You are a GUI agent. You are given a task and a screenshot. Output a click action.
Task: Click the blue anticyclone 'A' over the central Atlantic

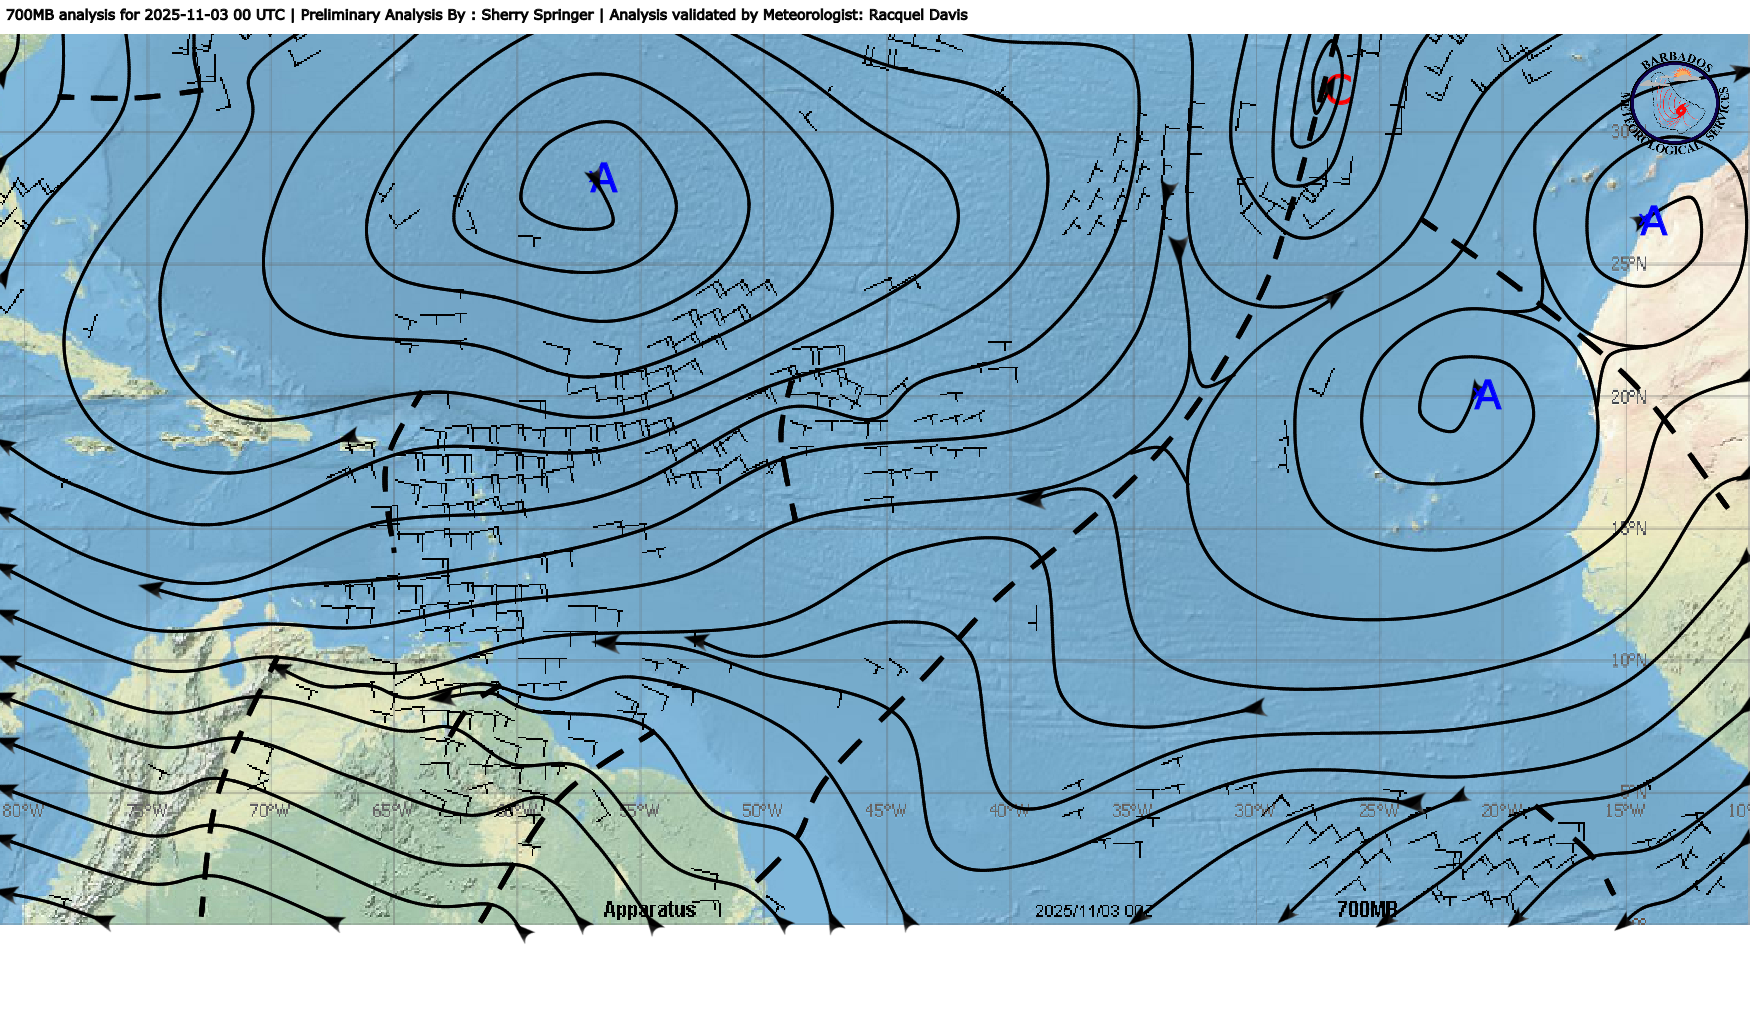click(x=603, y=180)
